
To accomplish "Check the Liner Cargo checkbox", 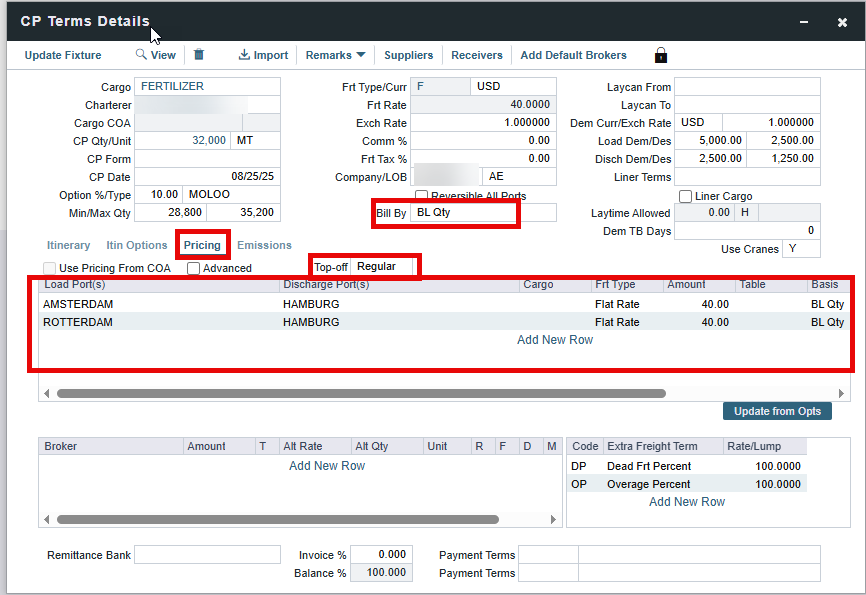I will click(x=686, y=196).
